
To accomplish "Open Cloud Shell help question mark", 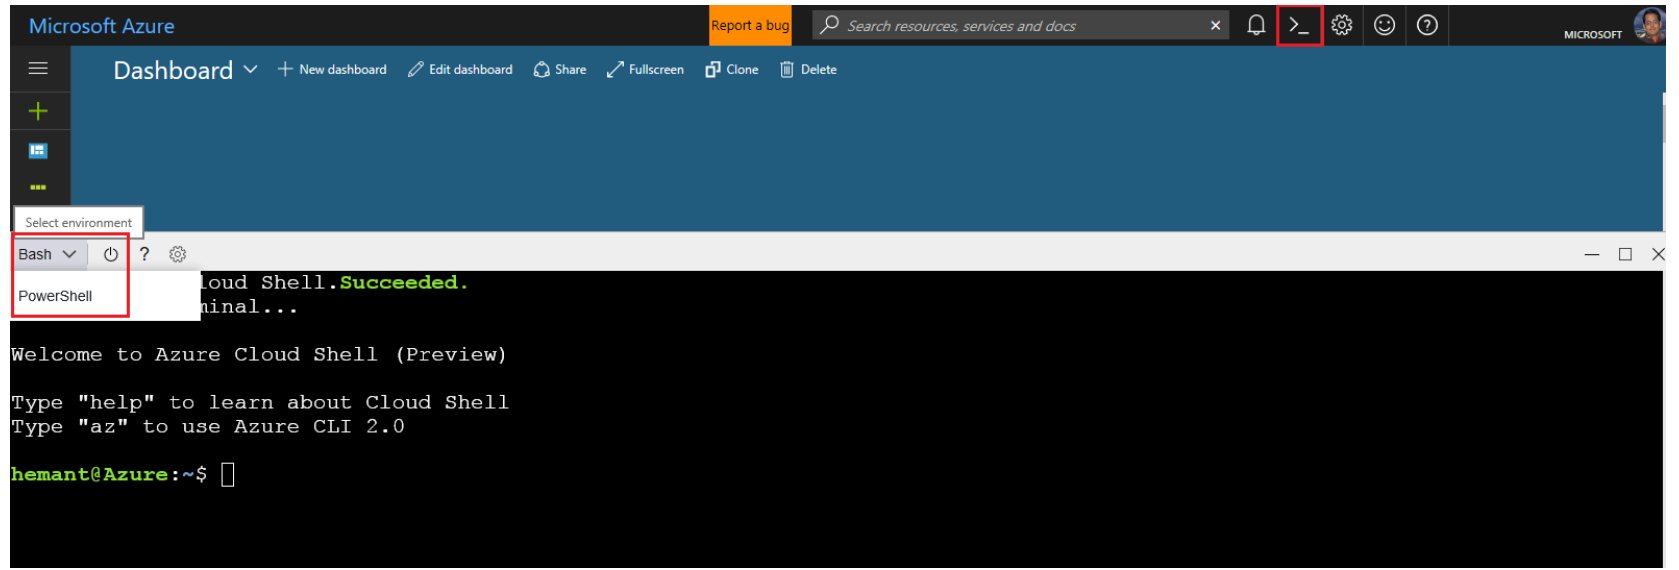I will click(144, 254).
